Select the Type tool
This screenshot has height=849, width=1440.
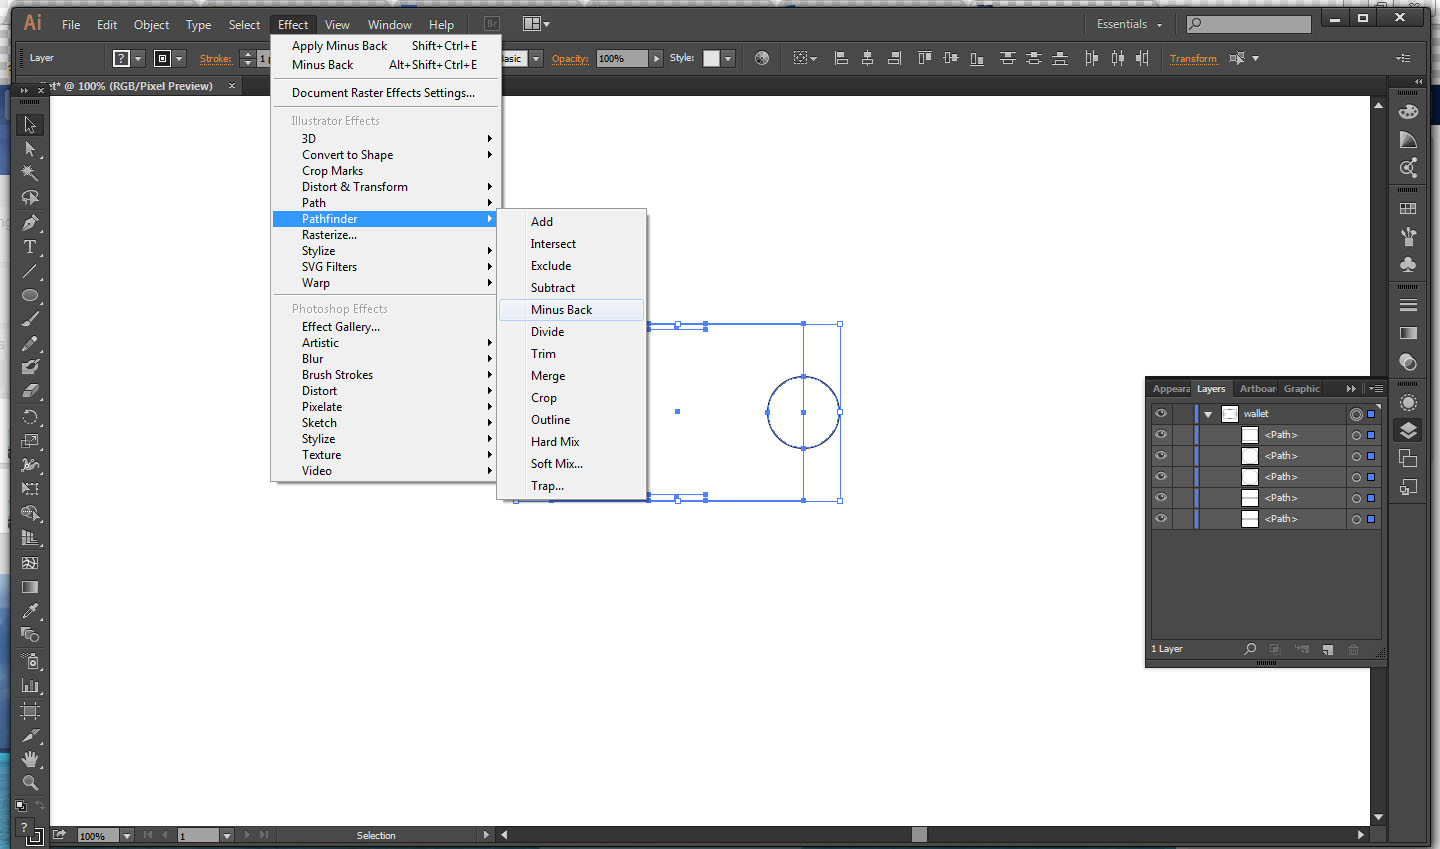pos(30,247)
